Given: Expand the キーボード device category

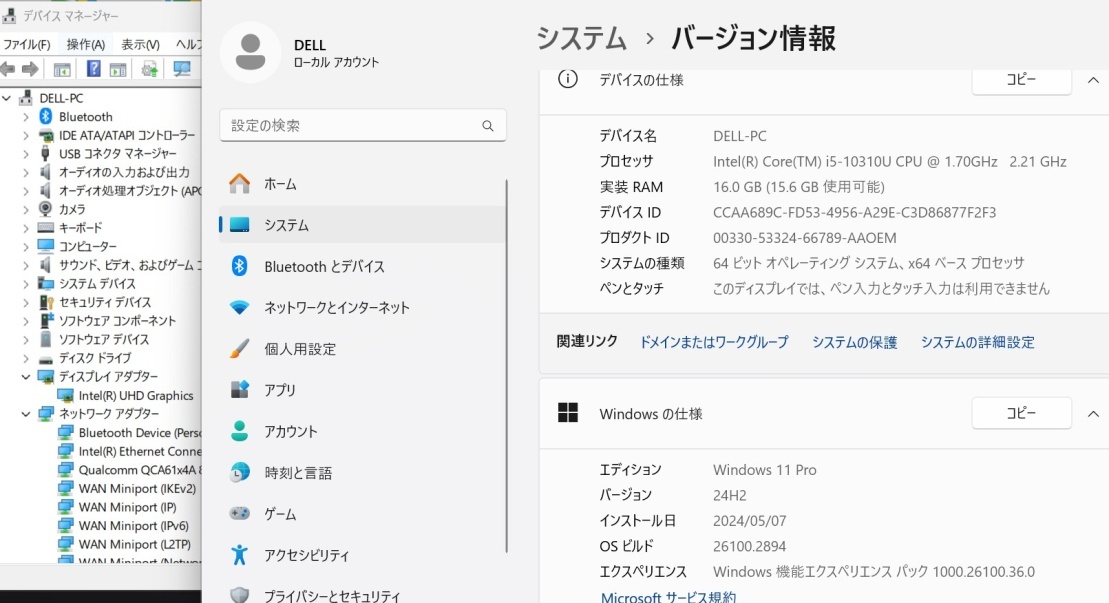Looking at the screenshot, I should [x=26, y=228].
